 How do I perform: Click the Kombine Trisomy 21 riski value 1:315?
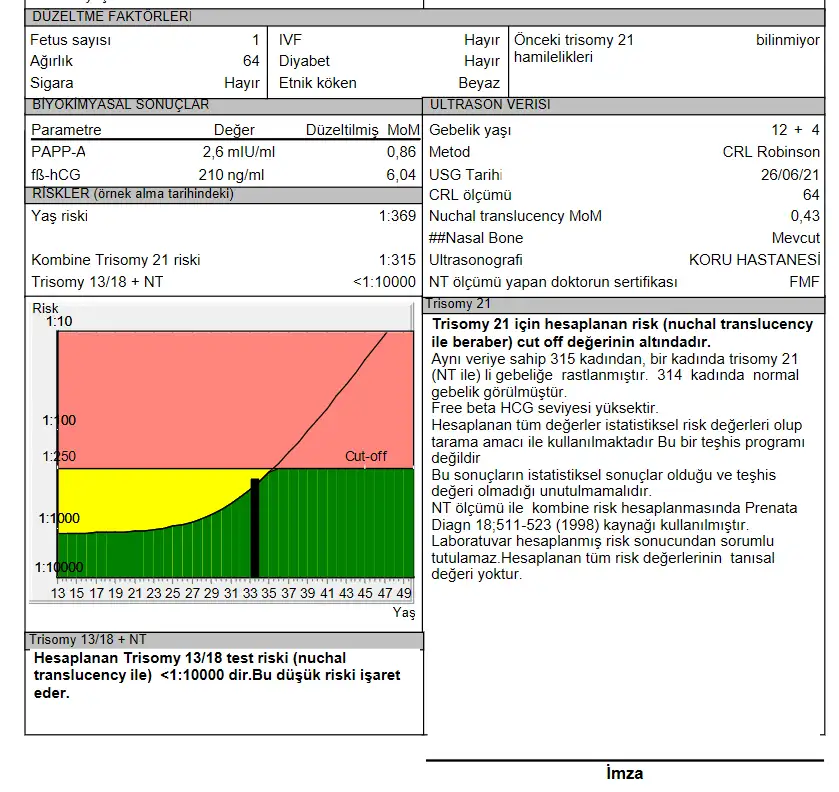pos(397,260)
